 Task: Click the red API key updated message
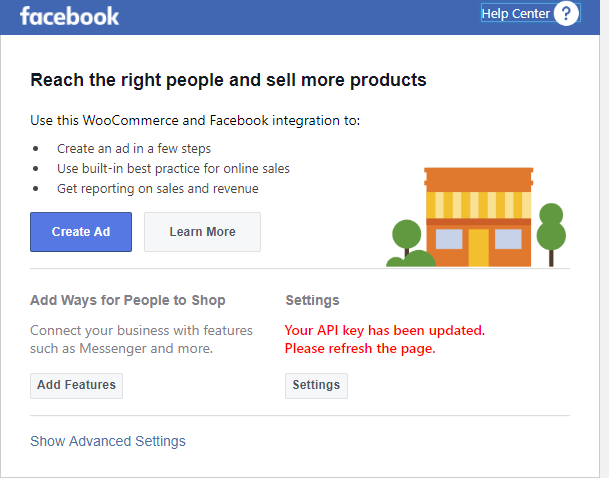click(385, 339)
